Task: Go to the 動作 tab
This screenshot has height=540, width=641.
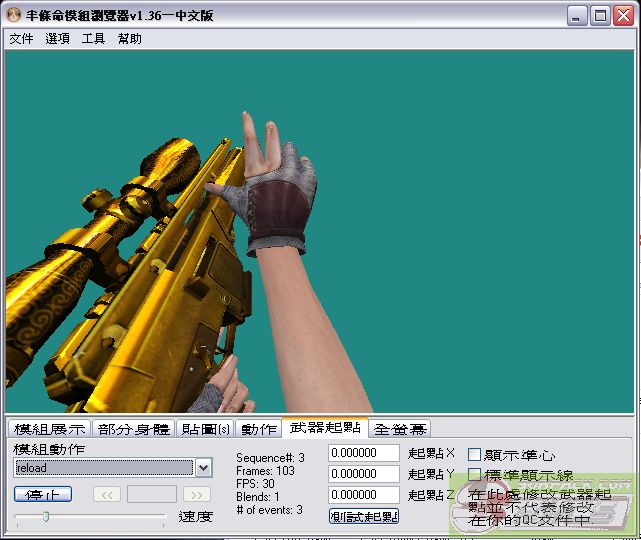Action: click(x=259, y=429)
